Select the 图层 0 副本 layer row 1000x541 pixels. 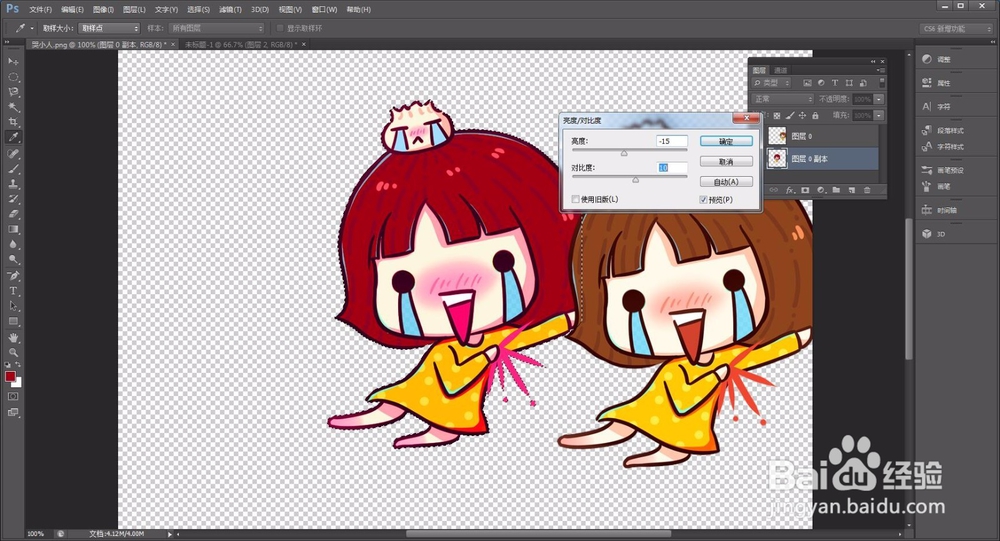(821, 159)
